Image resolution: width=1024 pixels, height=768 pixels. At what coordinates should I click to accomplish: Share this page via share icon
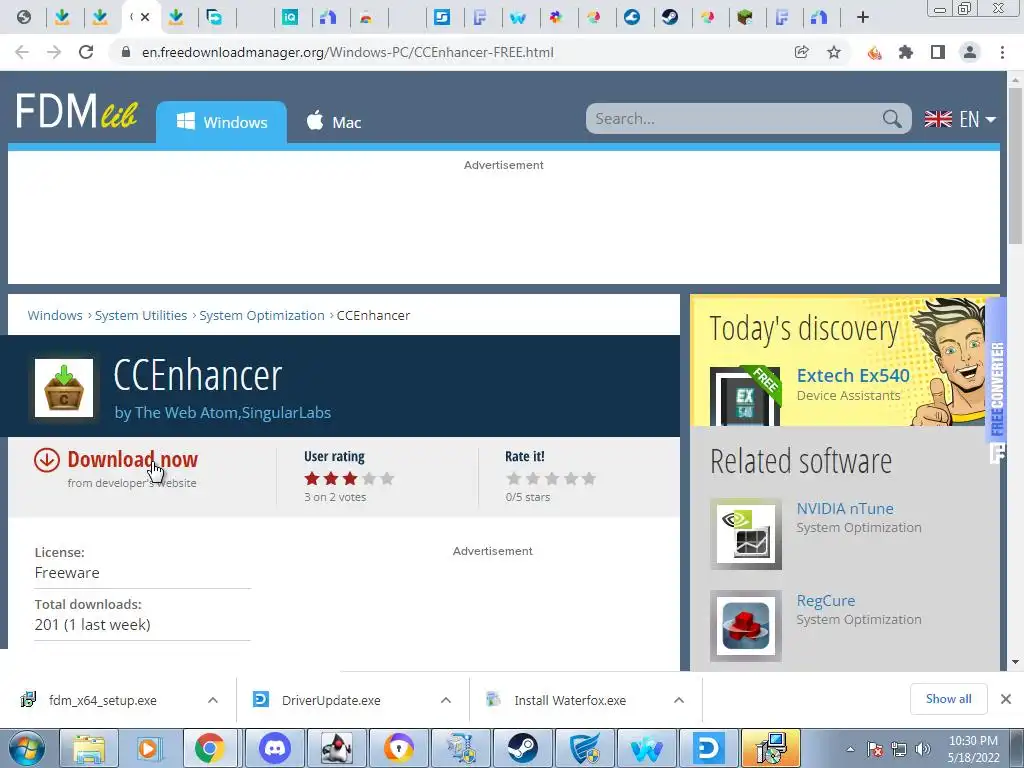click(801, 52)
